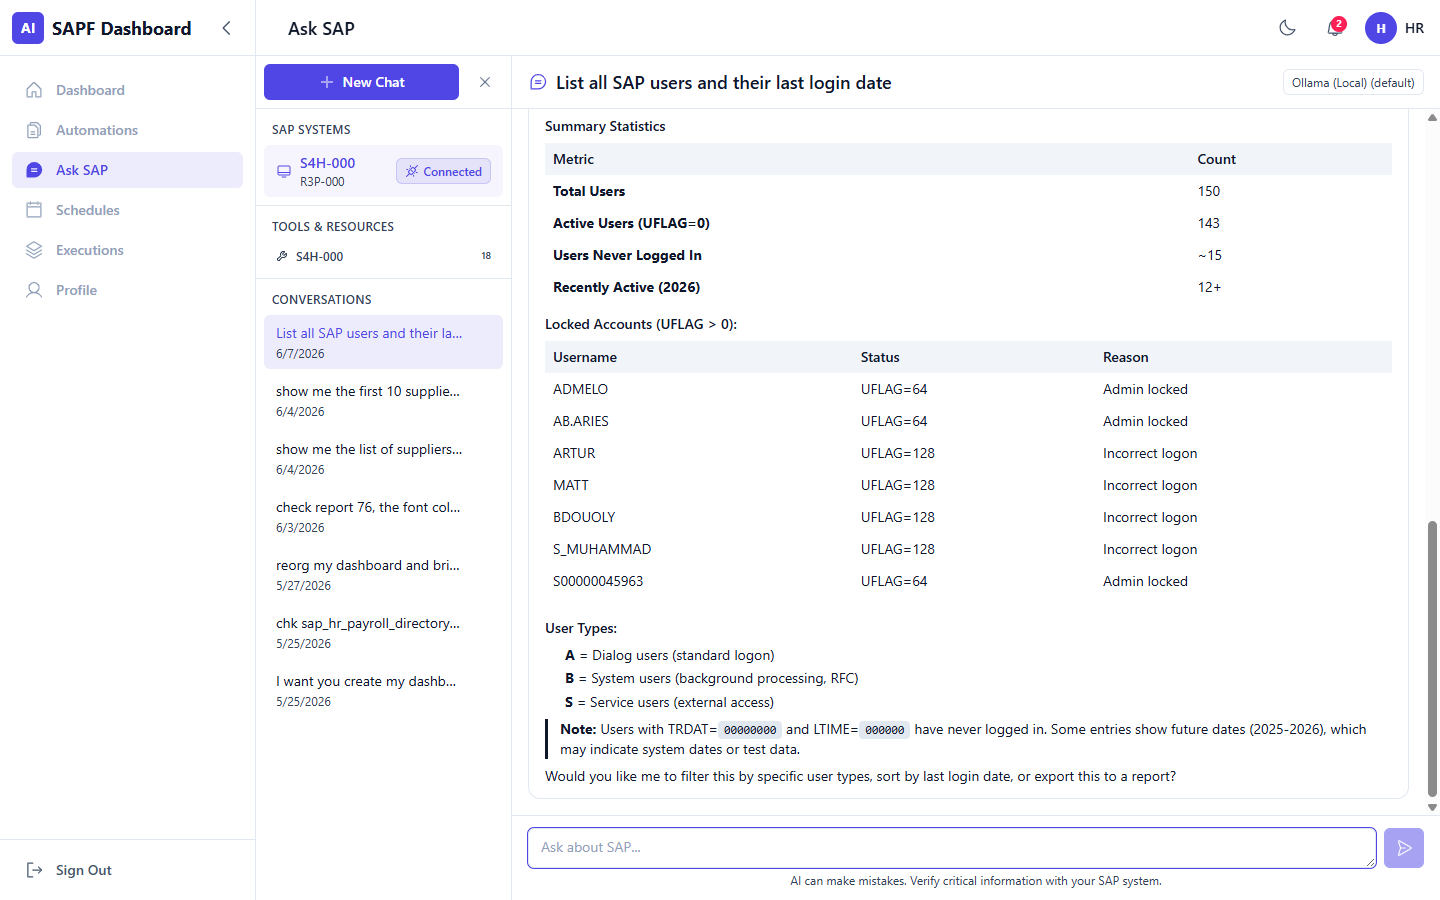Open conversation 'I want you create my dashb...'
Viewport: 1440px width, 900px height.
383,690
